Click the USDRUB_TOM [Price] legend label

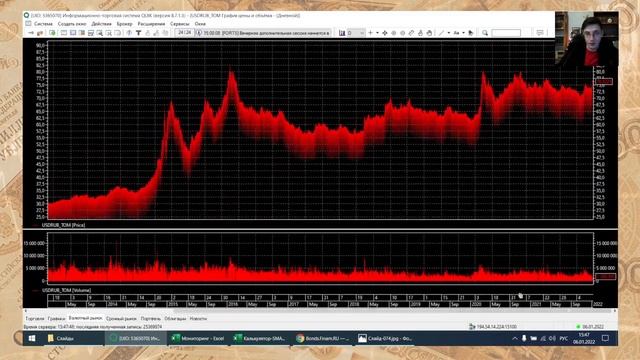point(63,225)
